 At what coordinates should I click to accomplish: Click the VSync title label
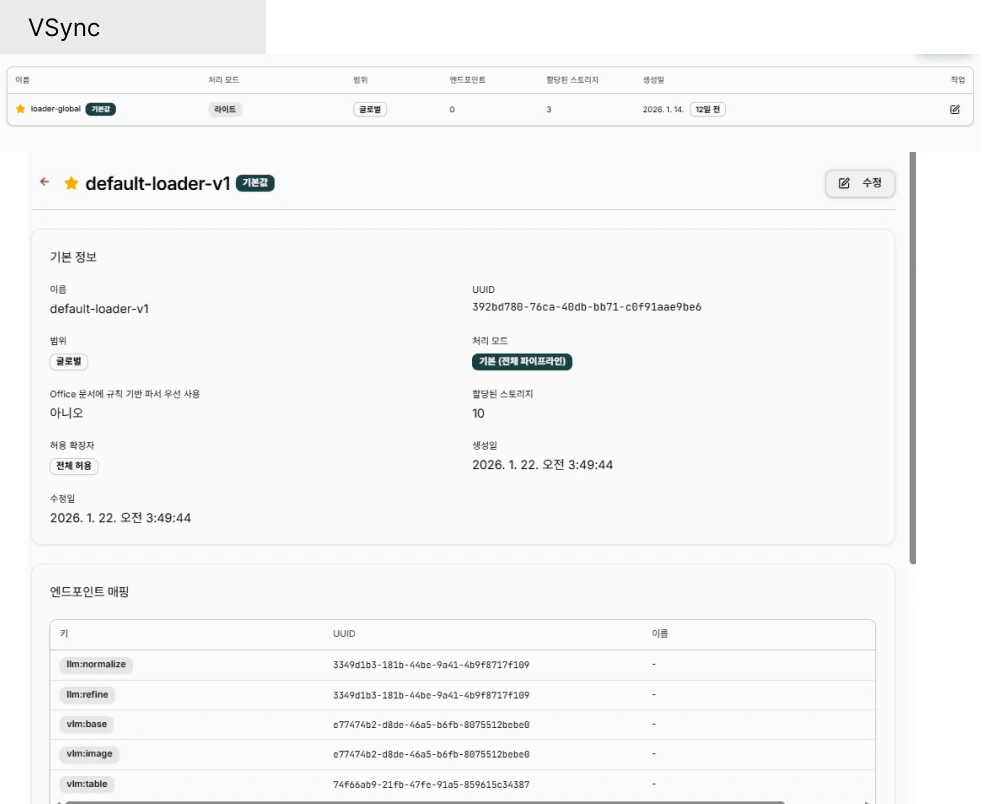pyautogui.click(x=64, y=28)
